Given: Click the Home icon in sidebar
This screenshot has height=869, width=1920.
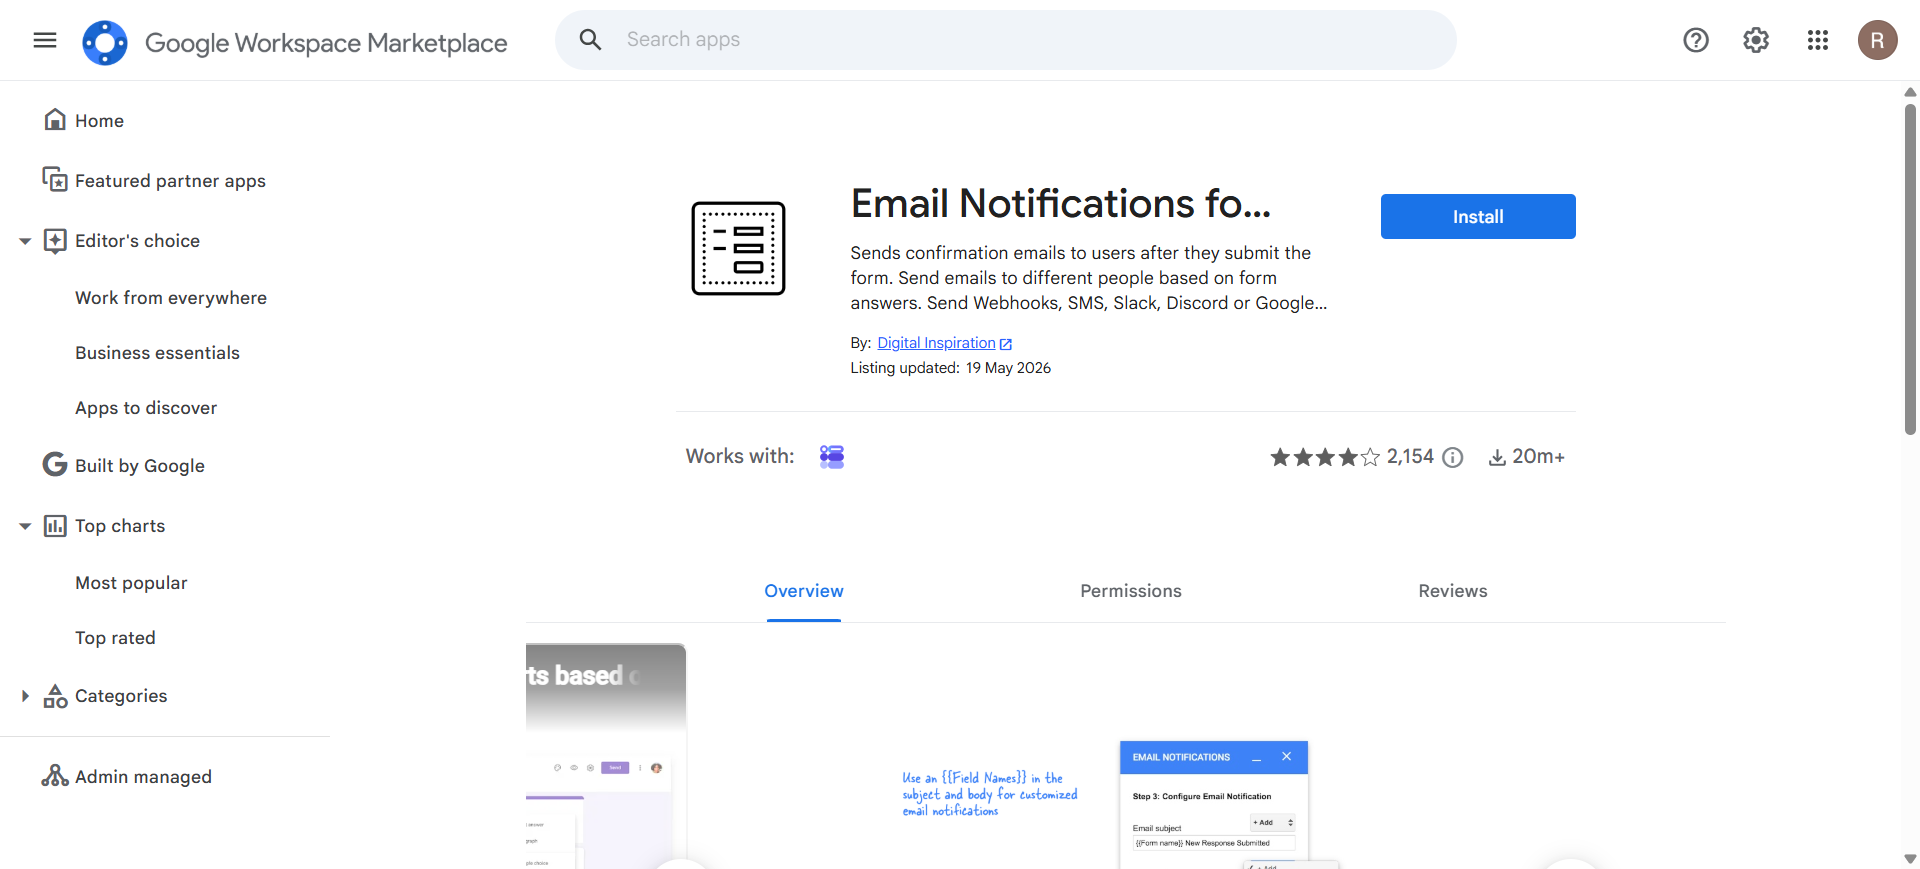Looking at the screenshot, I should (x=55, y=120).
